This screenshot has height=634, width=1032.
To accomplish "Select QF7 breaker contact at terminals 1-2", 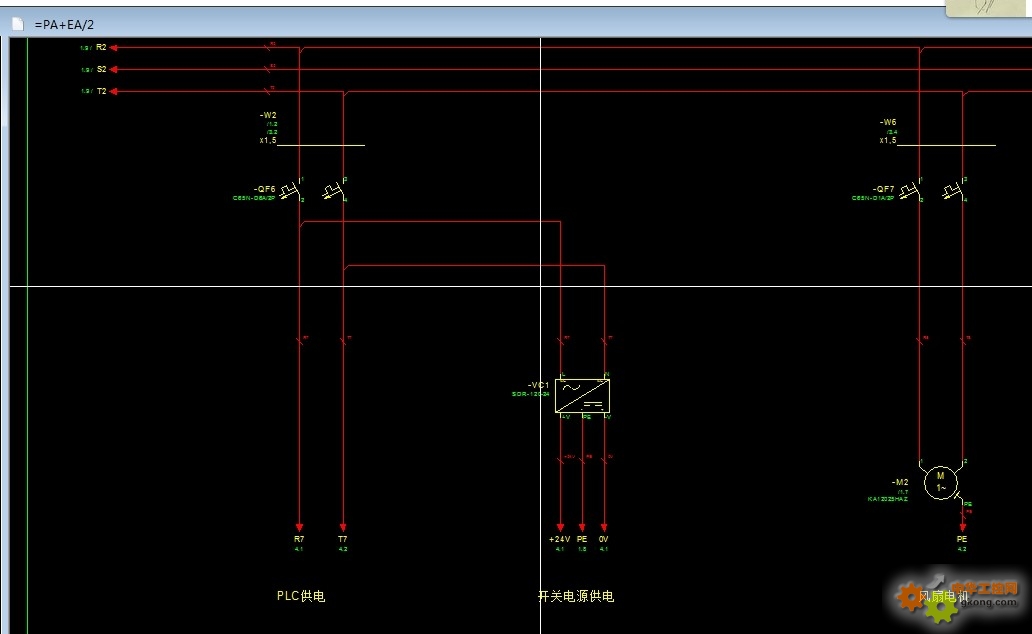I will pyautogui.click(x=911, y=191).
